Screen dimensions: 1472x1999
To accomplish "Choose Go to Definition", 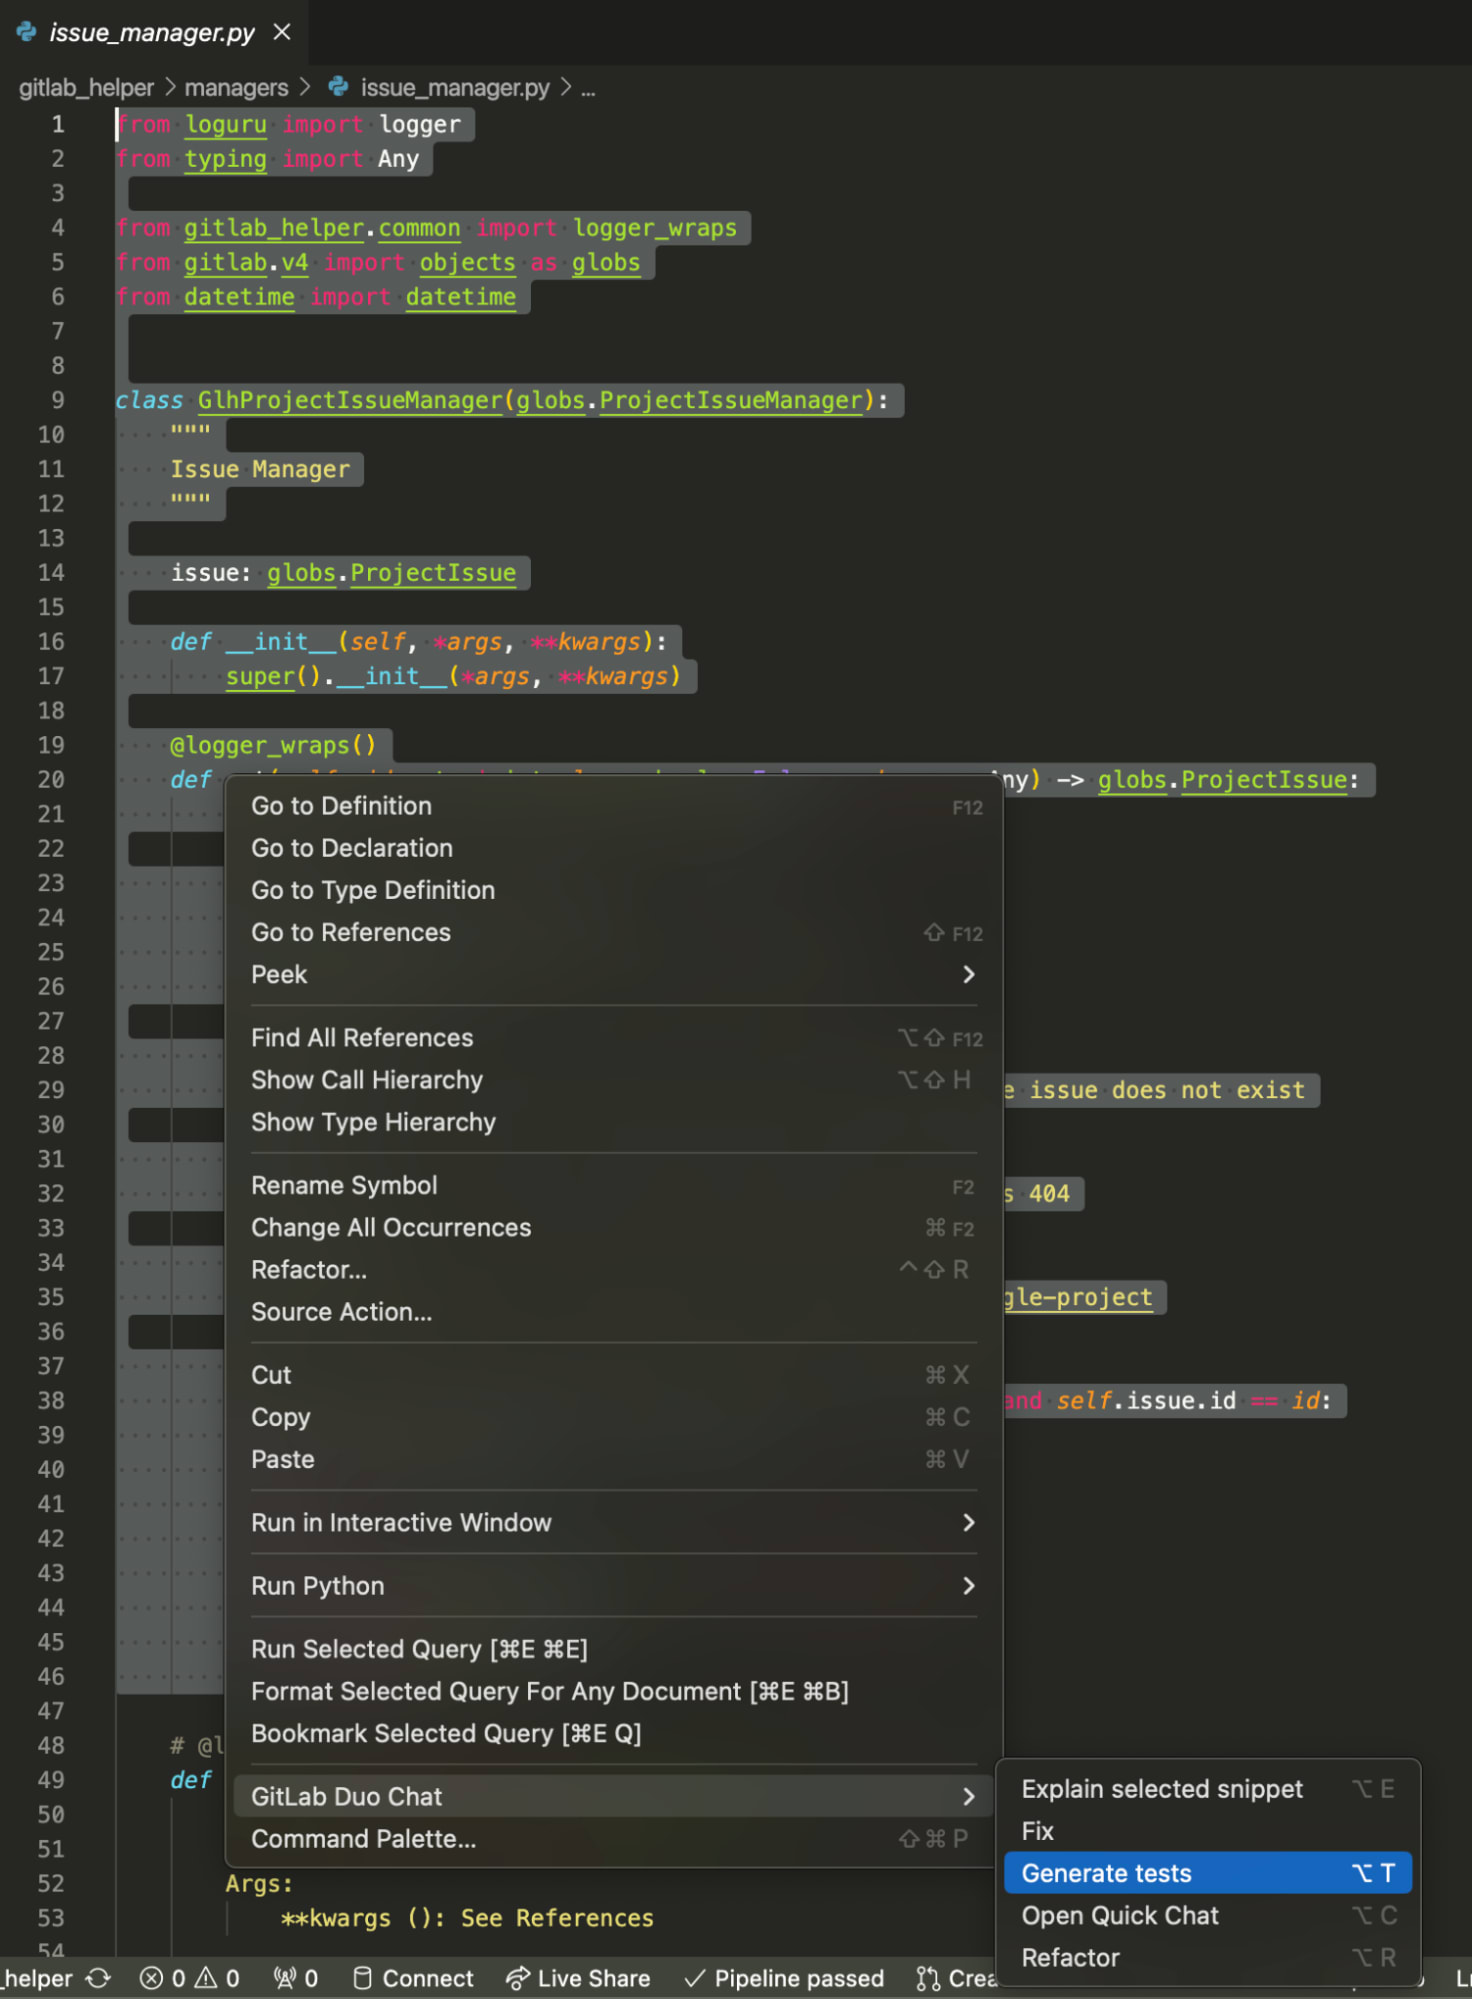I will (x=613, y=806).
